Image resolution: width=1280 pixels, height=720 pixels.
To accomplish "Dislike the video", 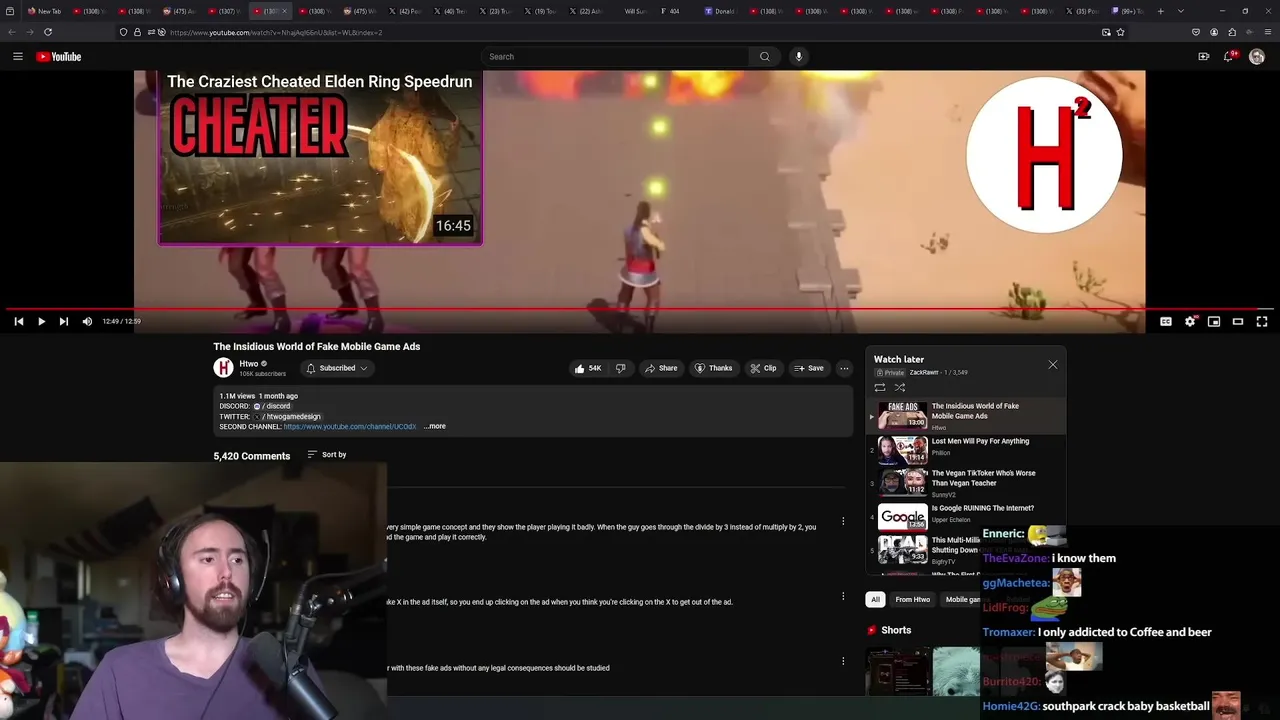I will (x=620, y=368).
